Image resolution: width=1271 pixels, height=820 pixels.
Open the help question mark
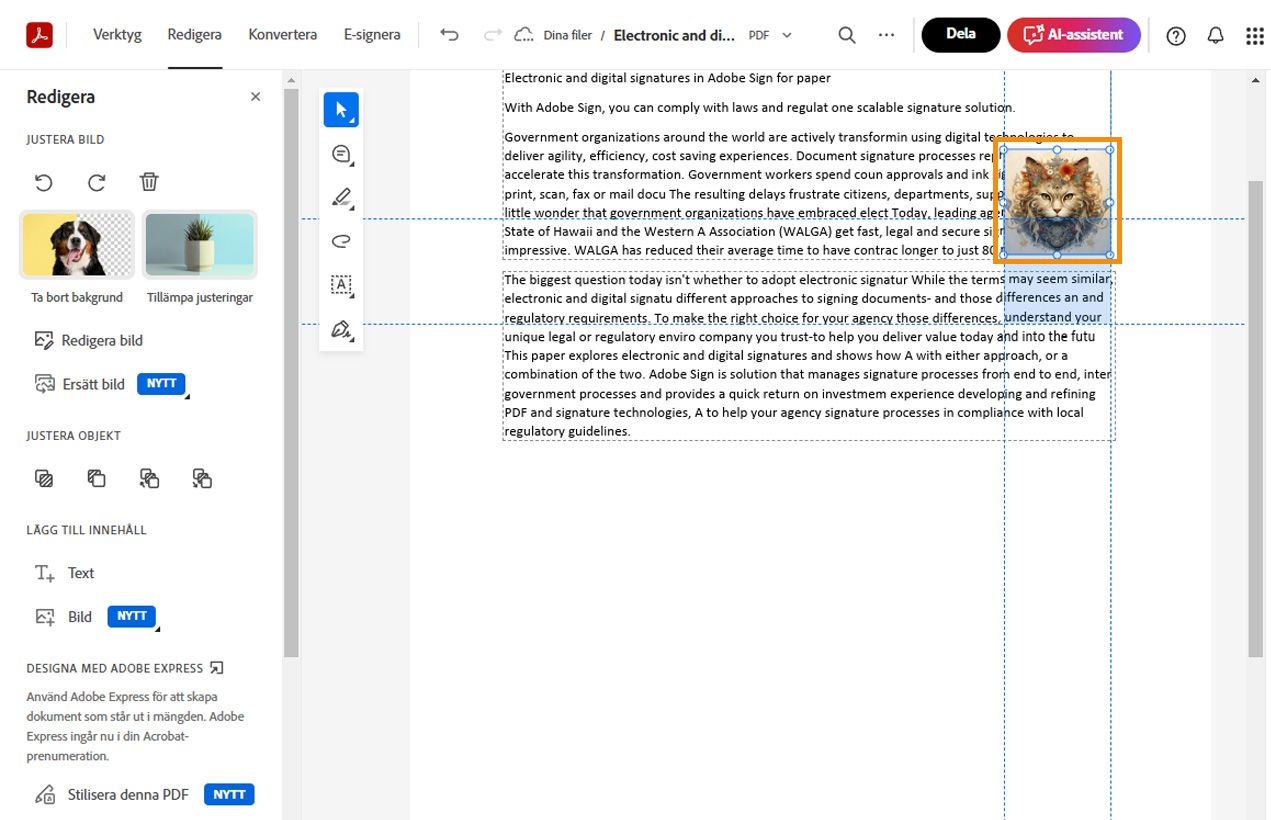pyautogui.click(x=1176, y=36)
